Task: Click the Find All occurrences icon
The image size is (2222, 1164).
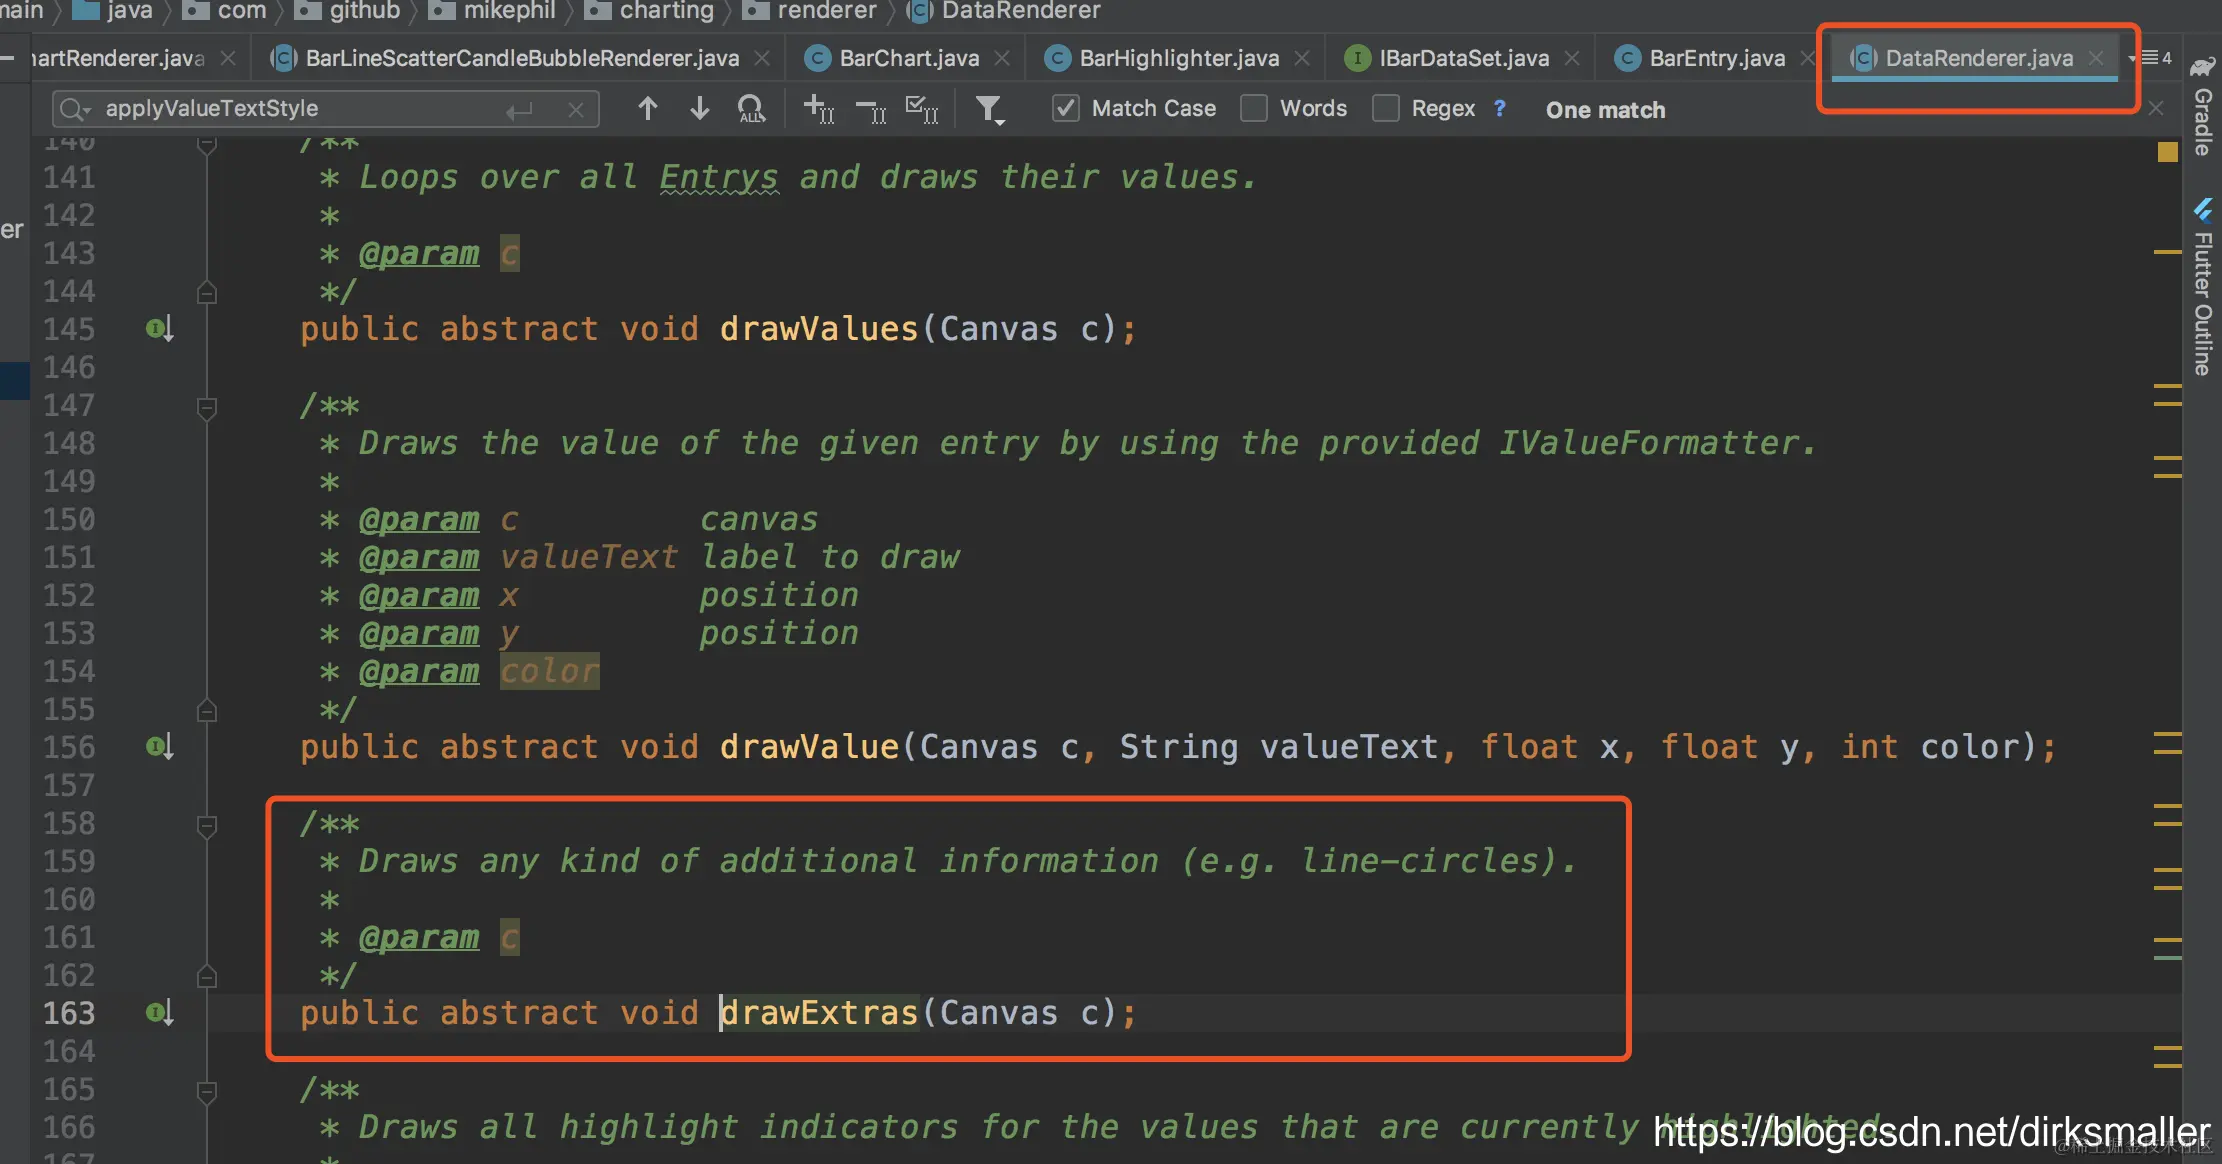Action: tap(751, 108)
